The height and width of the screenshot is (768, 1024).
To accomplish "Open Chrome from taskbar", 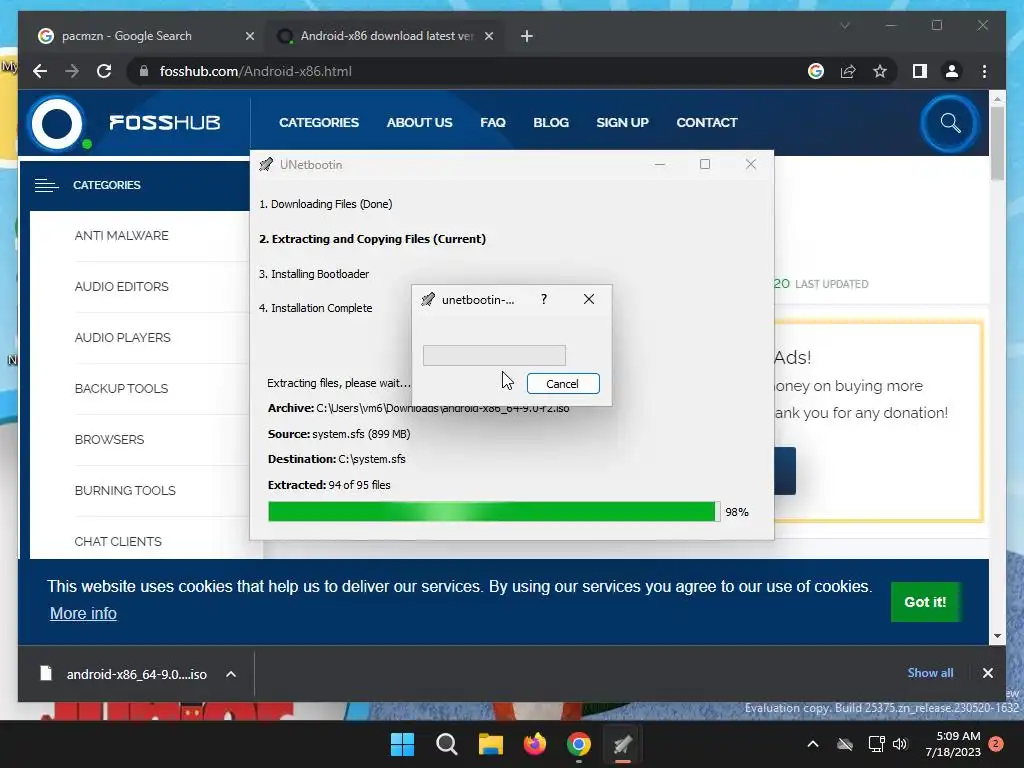I will coord(579,744).
